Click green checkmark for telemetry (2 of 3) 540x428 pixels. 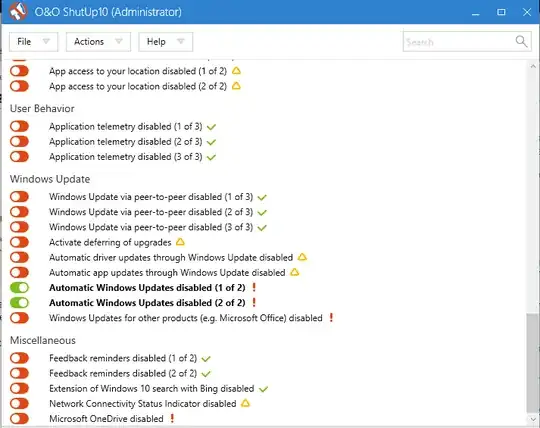[211, 142]
